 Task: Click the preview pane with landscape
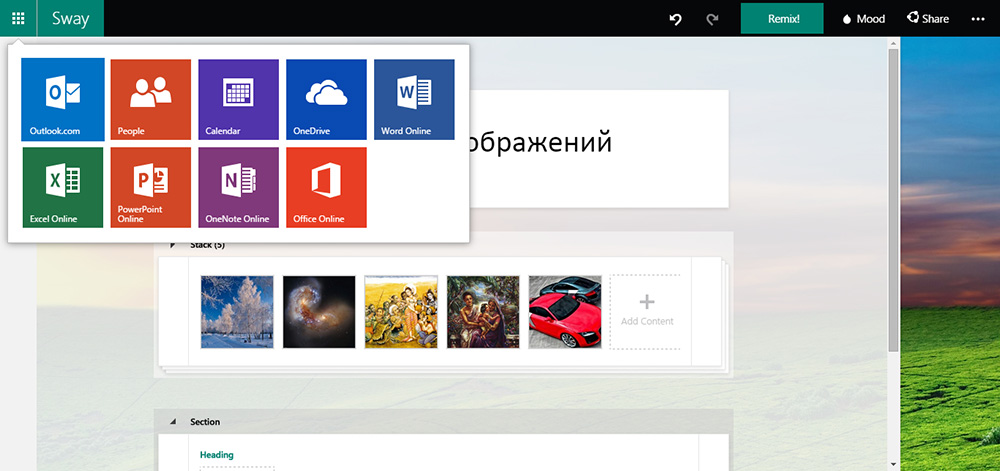[950, 254]
